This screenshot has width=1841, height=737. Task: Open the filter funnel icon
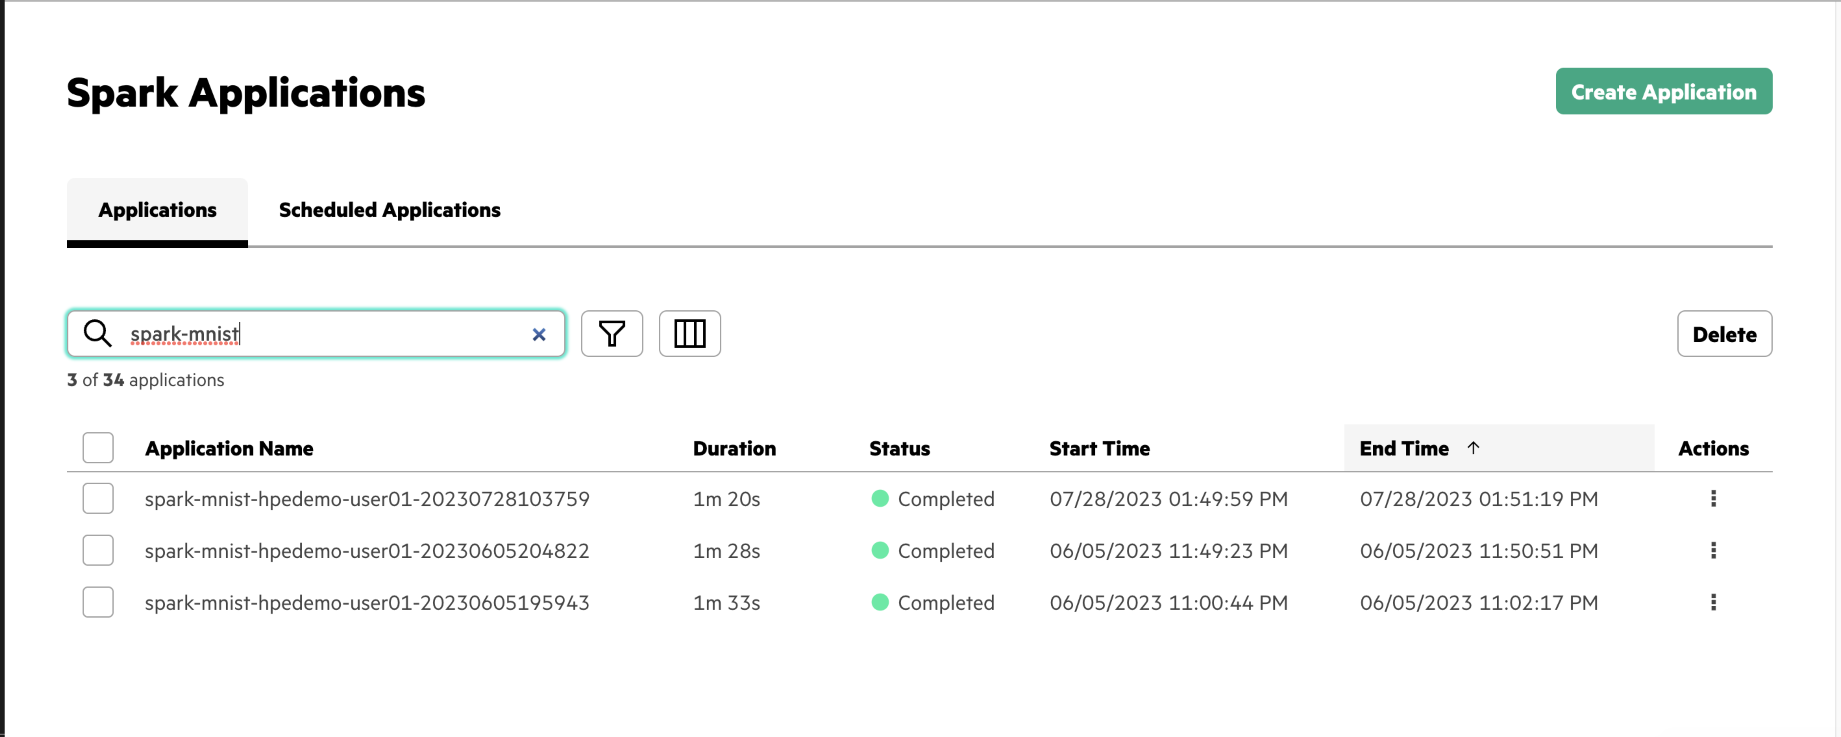612,333
